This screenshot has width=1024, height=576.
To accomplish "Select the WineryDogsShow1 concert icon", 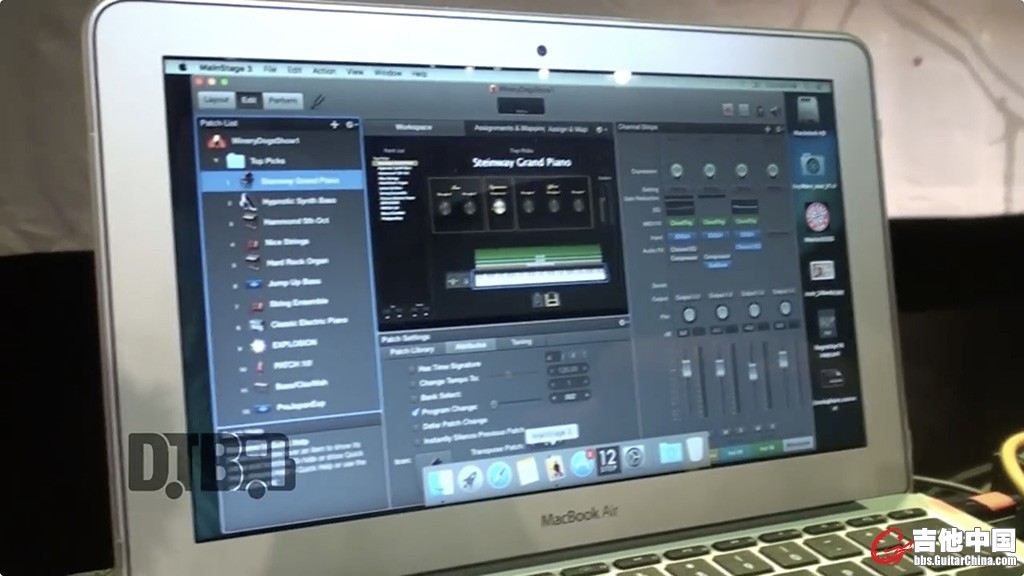I will 216,141.
